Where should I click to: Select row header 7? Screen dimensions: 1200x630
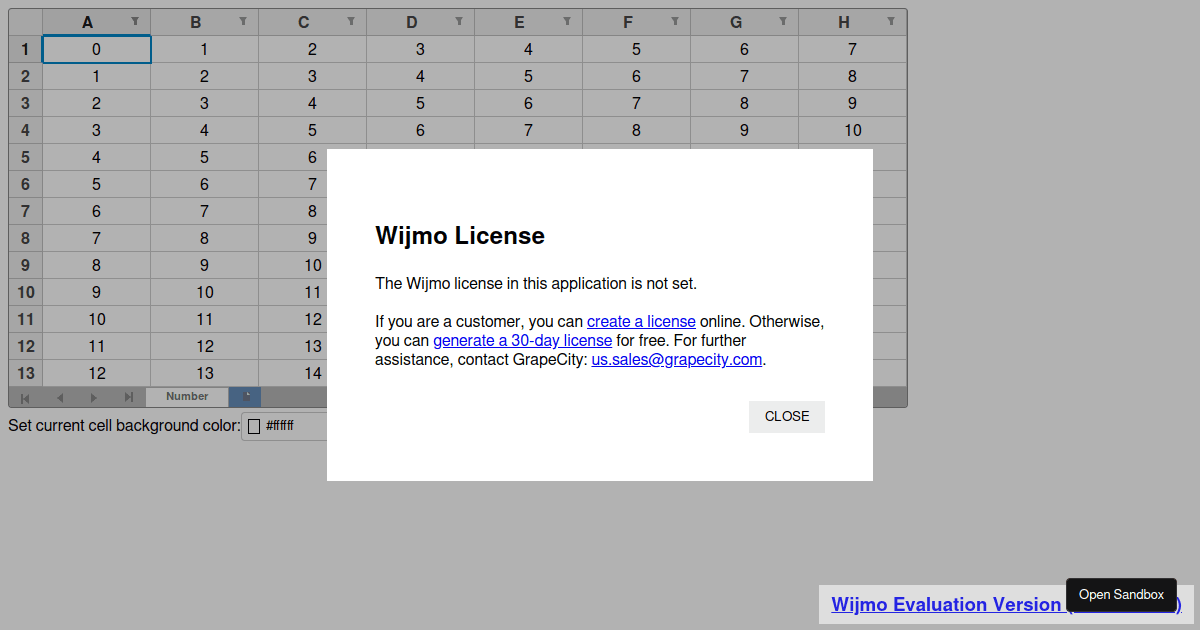[x=25, y=211]
